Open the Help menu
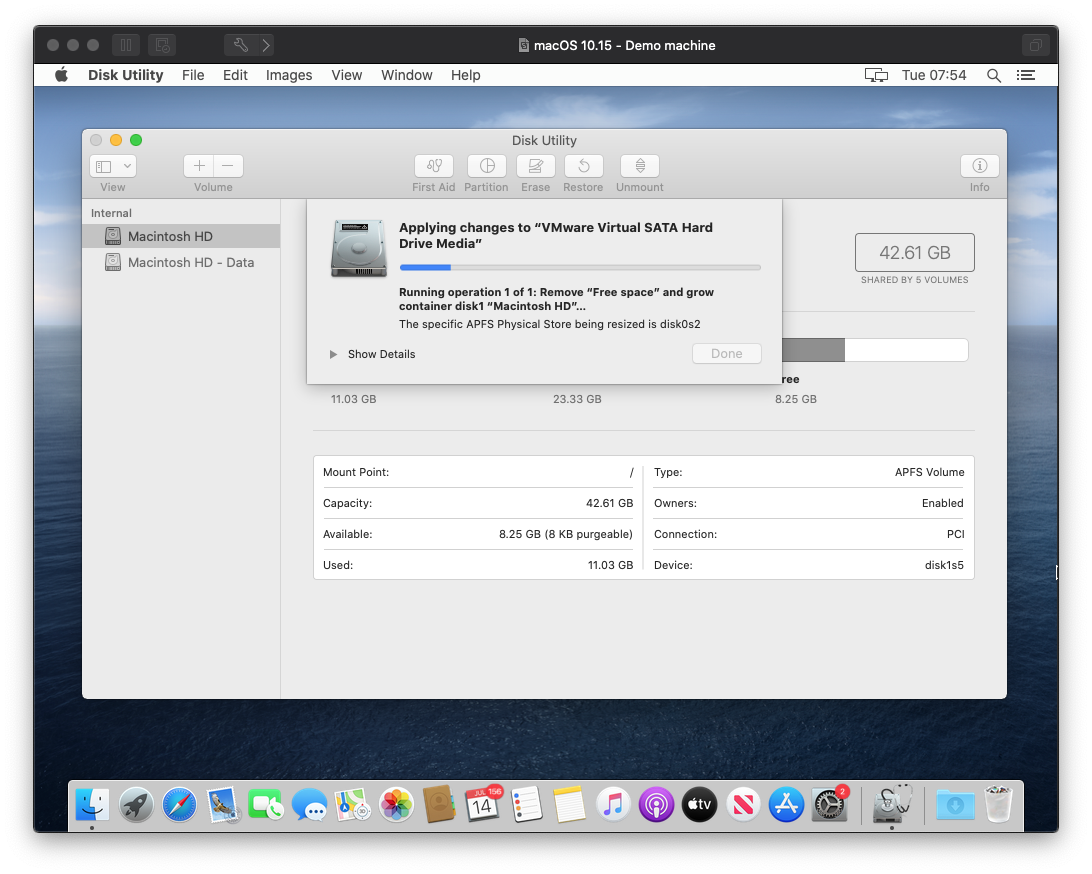The width and height of the screenshot is (1092, 874). click(466, 75)
